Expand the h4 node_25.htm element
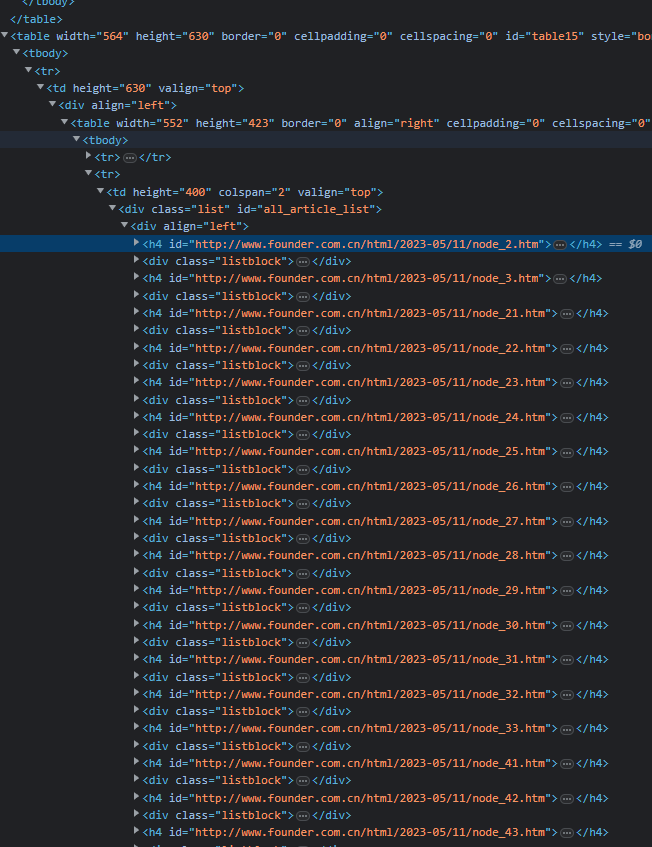The height and width of the screenshot is (847, 652). click(x=137, y=451)
